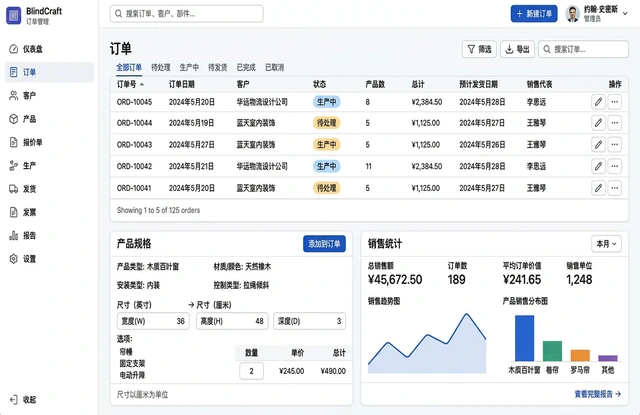Viewport: 640px width, 415px height.
Task: Open the 发货 sidebar item
Action: [x=49, y=189]
